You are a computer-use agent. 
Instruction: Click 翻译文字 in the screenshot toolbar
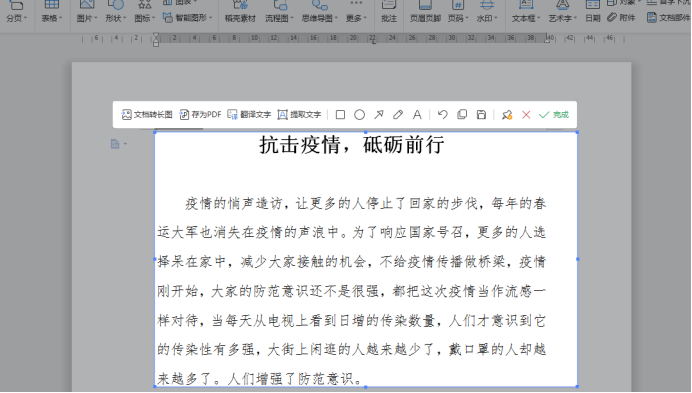249,115
